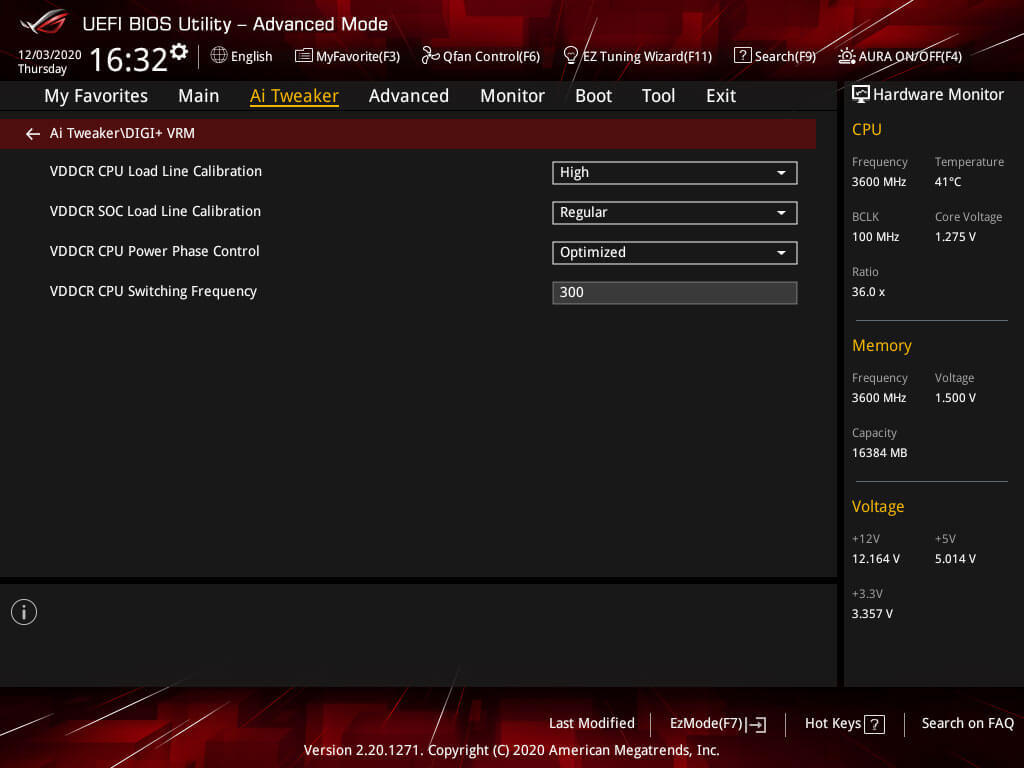Select VDDCR CPU Power Phase Control label
Screen dimensions: 1024x768
[x=155, y=251]
